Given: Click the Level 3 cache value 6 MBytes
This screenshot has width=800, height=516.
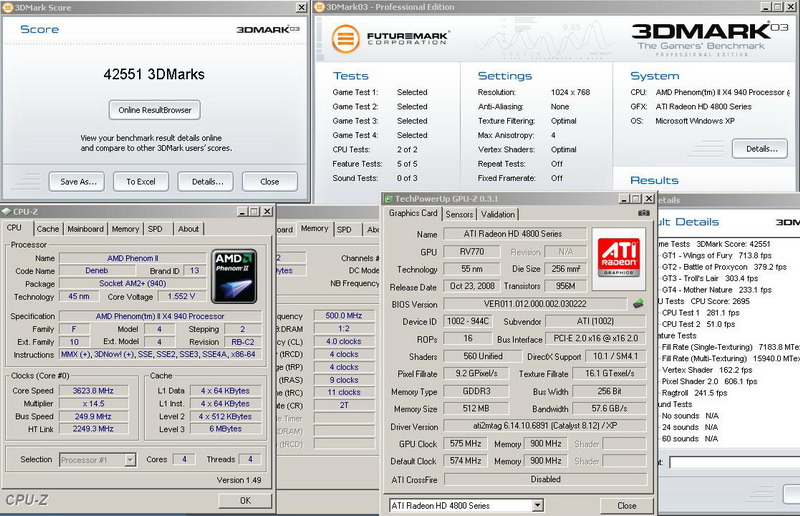Looking at the screenshot, I should [225, 429].
